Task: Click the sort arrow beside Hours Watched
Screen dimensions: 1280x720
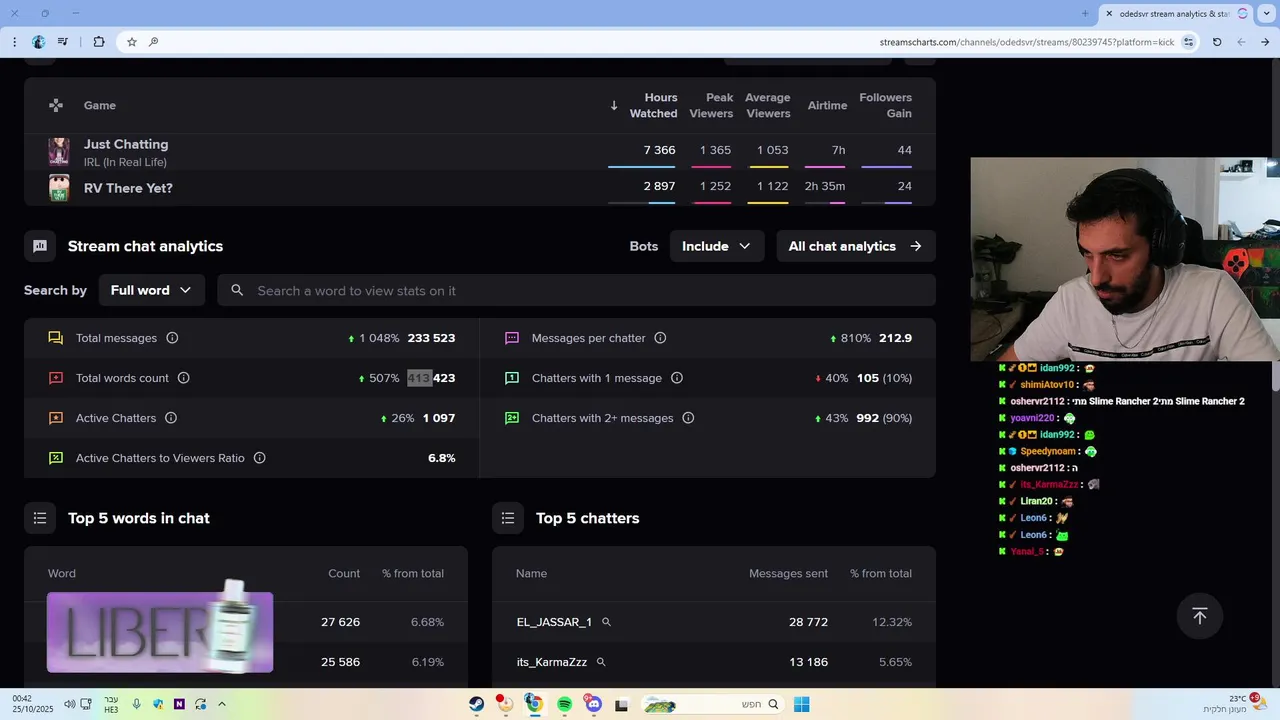Action: click(x=614, y=105)
